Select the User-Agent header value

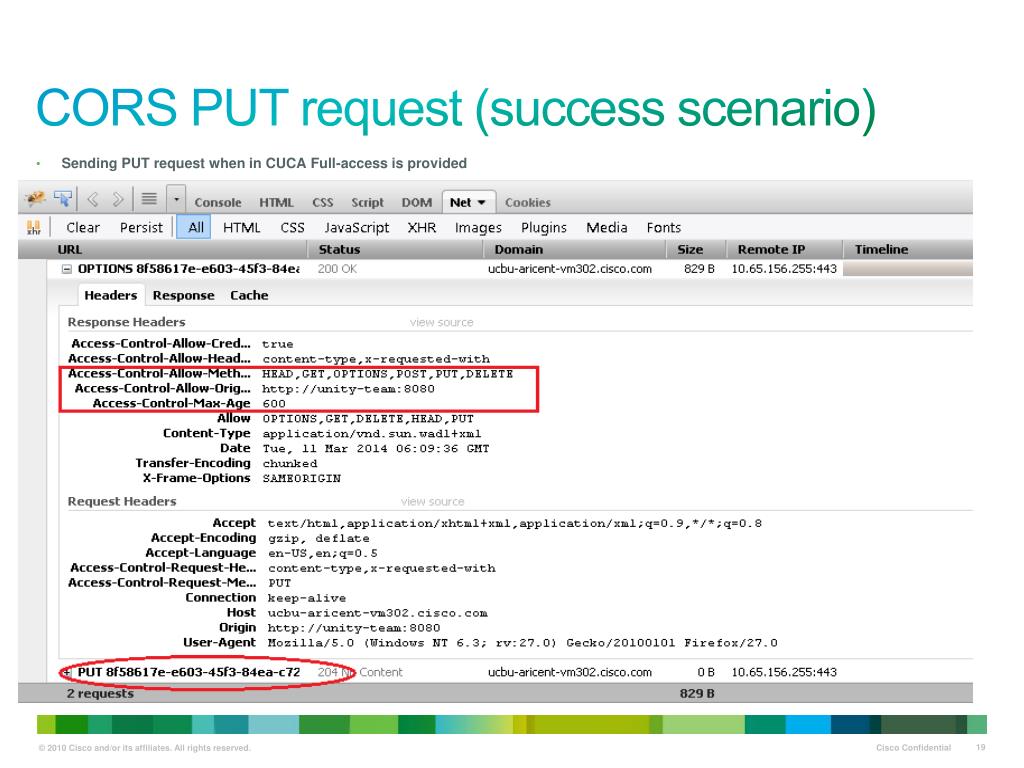(x=522, y=643)
